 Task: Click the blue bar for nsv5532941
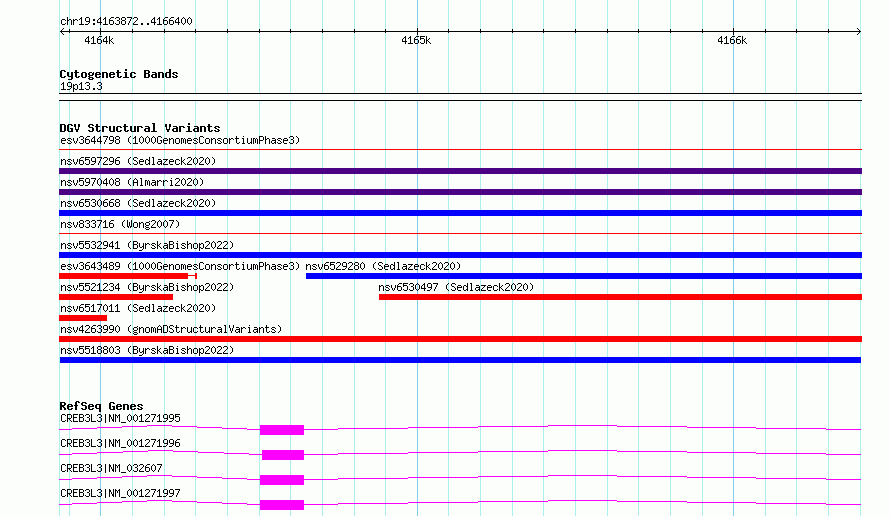point(460,255)
